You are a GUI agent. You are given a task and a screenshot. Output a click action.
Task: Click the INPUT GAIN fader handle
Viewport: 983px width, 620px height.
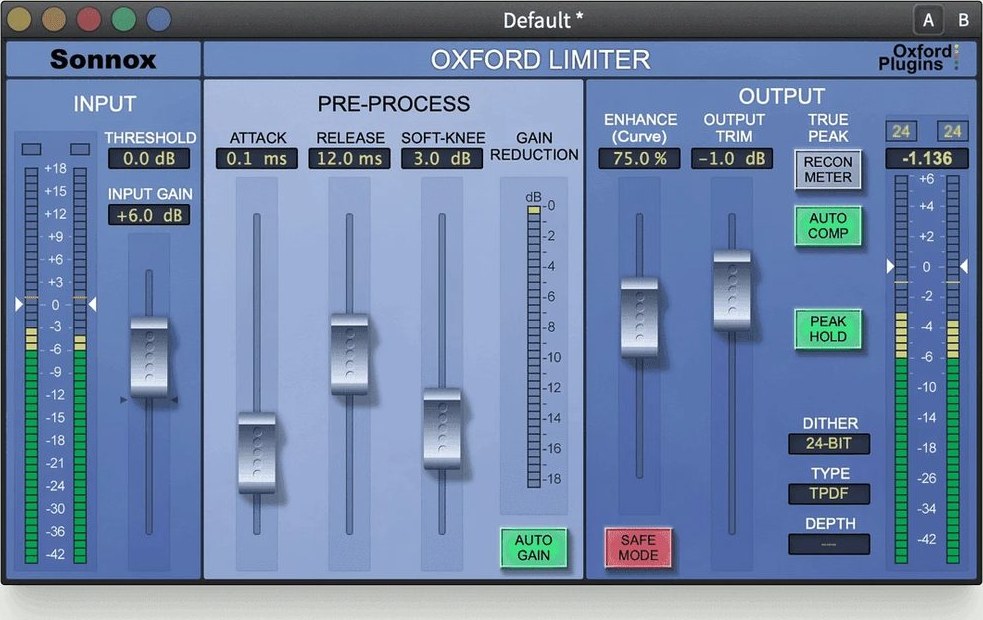[149, 357]
